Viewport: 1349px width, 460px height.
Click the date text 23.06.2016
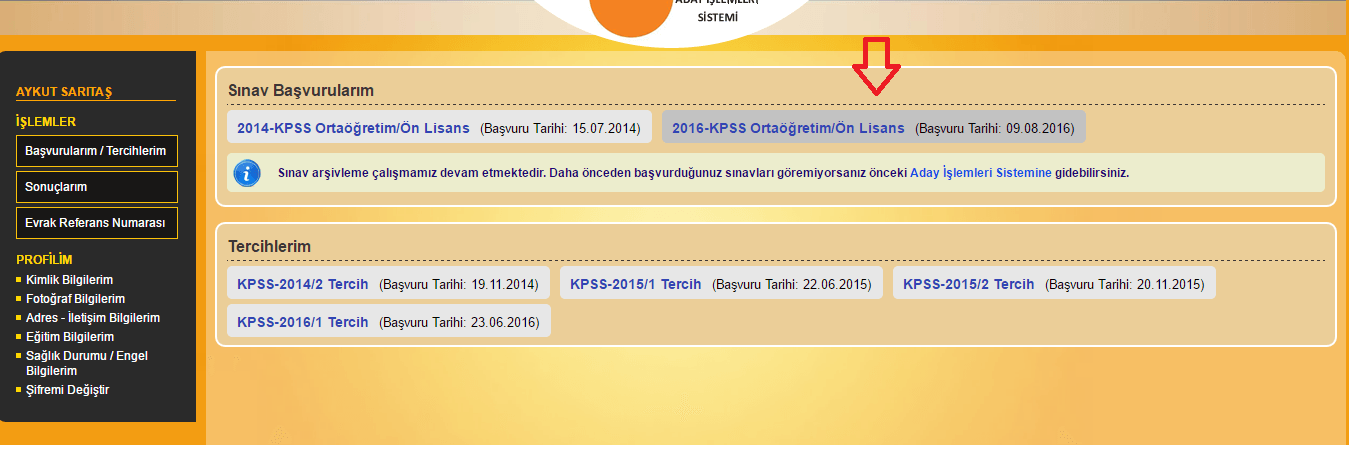click(503, 323)
